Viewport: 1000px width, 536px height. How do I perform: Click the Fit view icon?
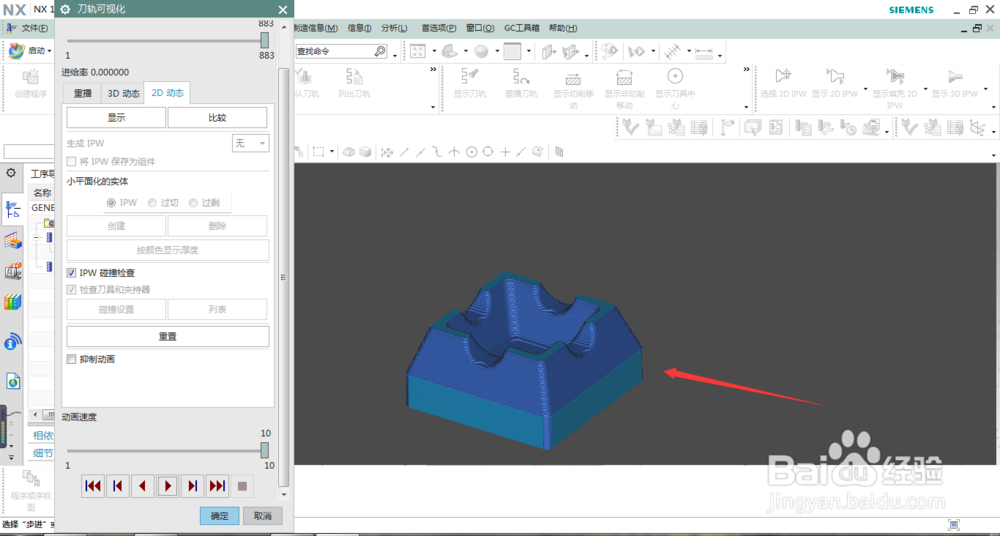(x=418, y=52)
